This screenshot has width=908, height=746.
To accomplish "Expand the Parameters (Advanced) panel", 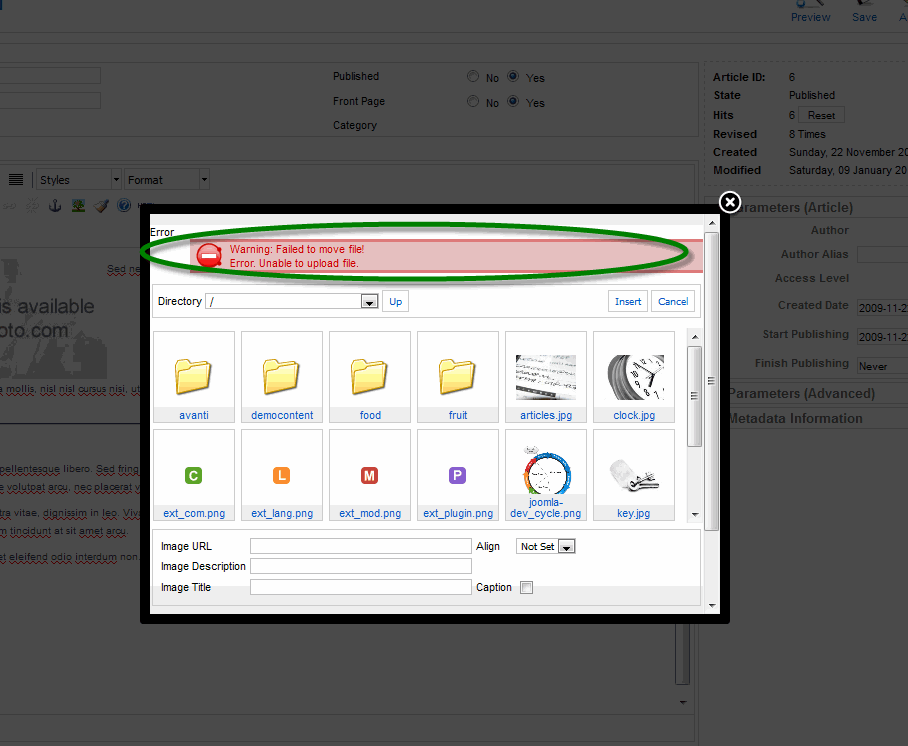I will [x=806, y=394].
